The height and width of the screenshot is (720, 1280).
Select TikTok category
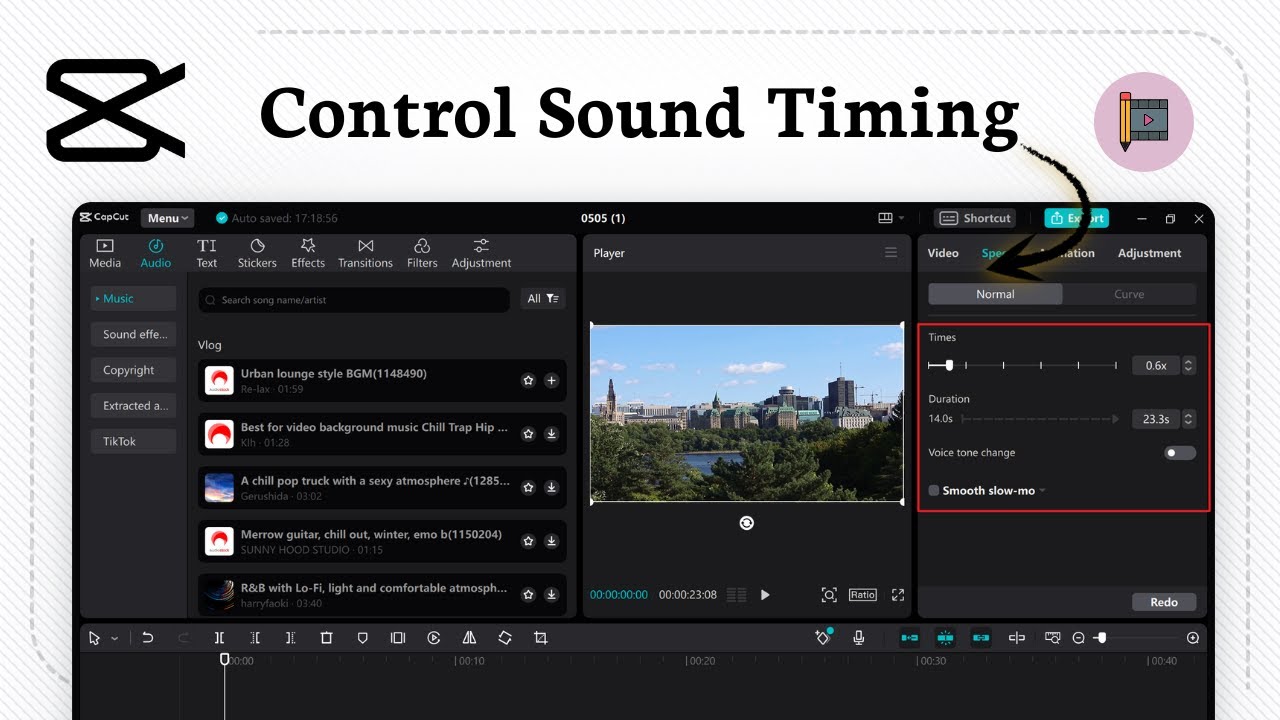[134, 441]
